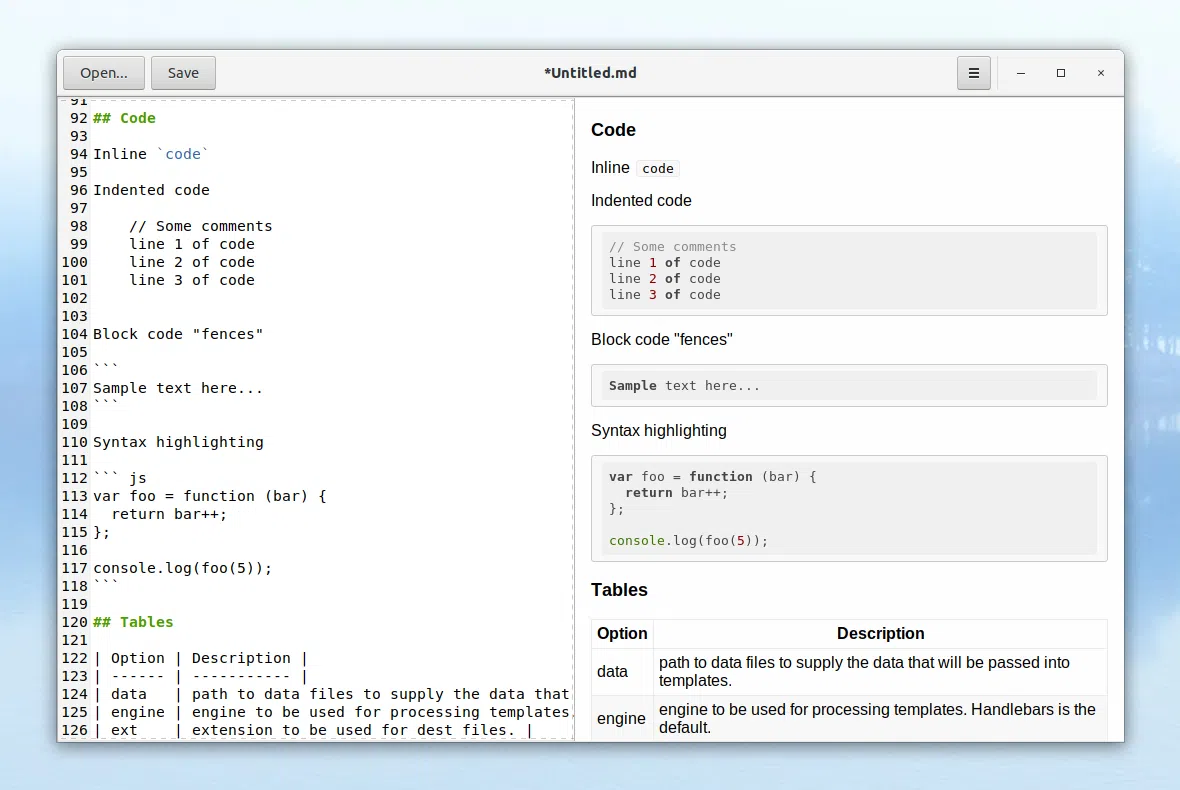The image size is (1180, 790).
Task: Click 'Syntax highlighting' in the editor pane
Action: 178,442
